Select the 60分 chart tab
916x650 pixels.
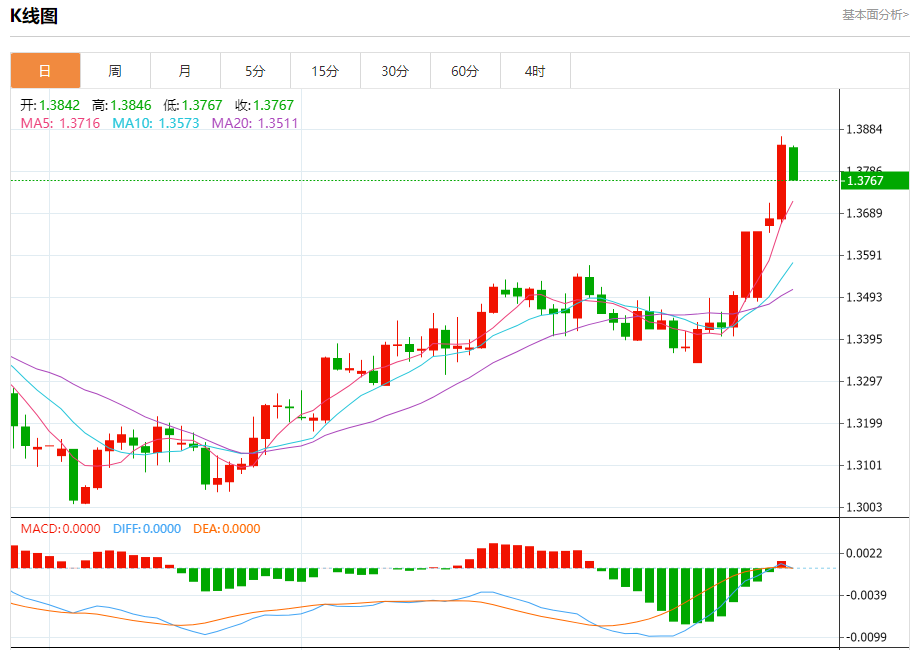[x=465, y=71]
